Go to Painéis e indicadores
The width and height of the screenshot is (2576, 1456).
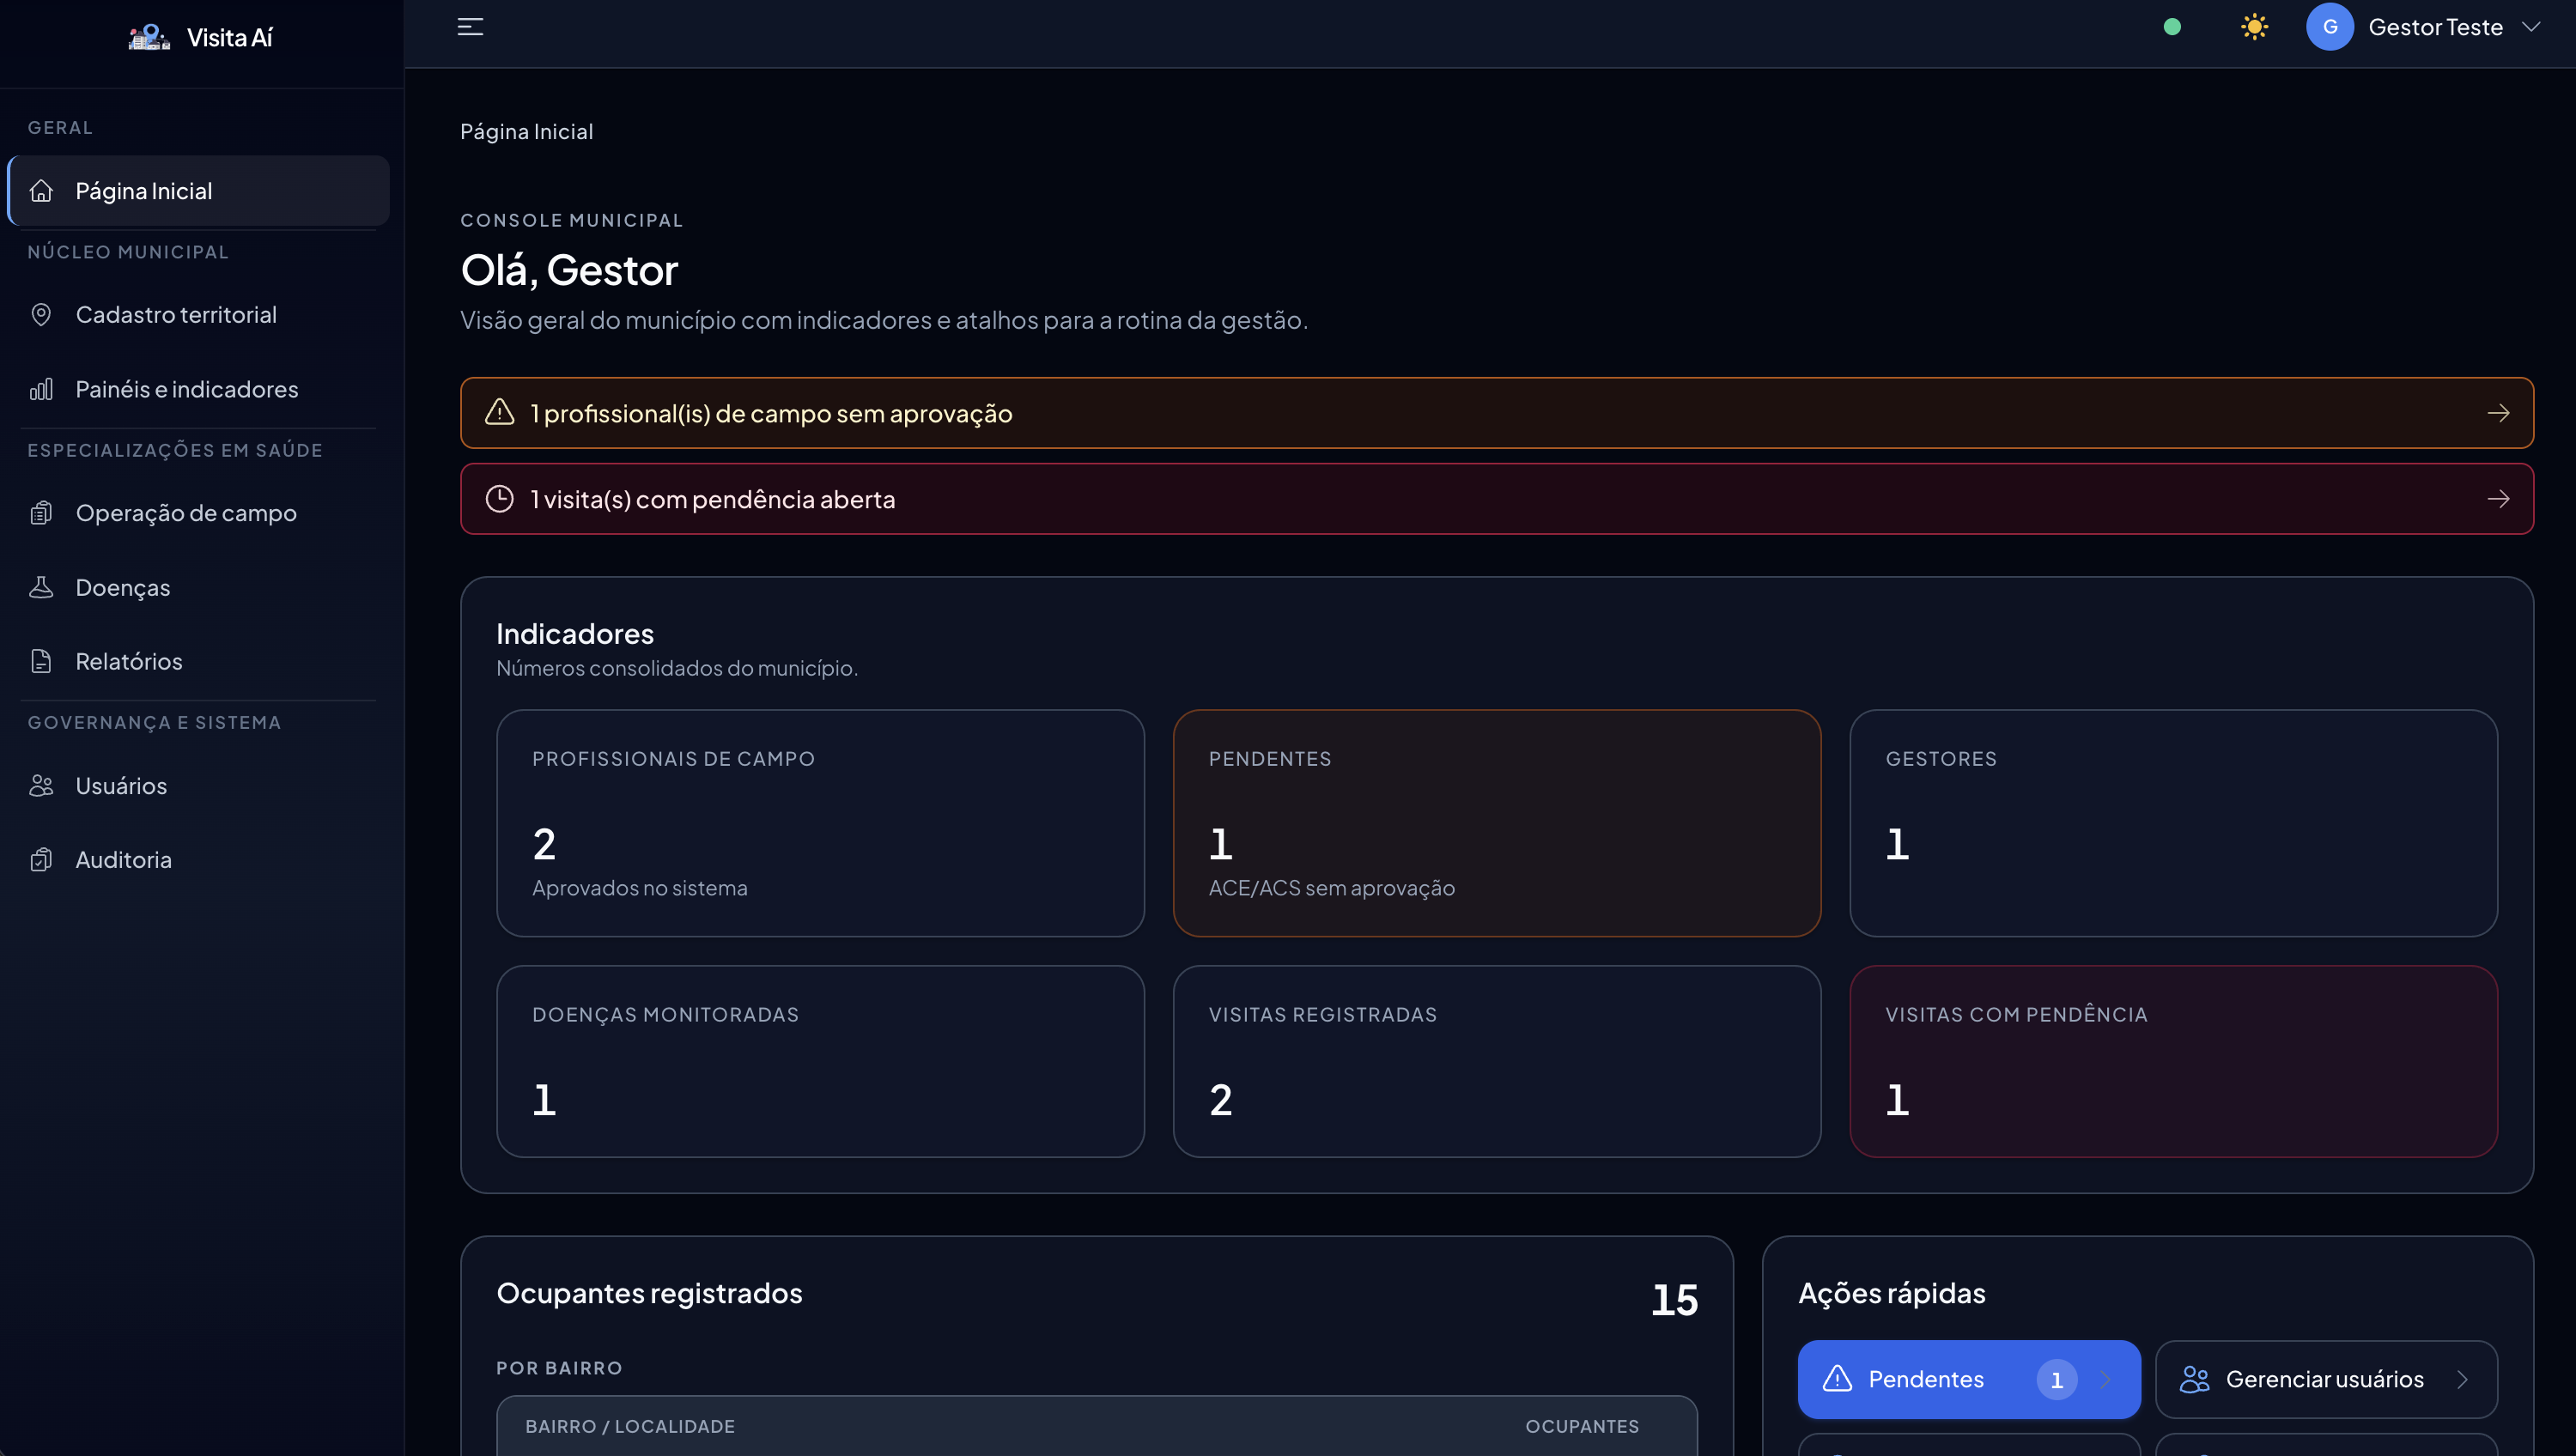point(186,389)
